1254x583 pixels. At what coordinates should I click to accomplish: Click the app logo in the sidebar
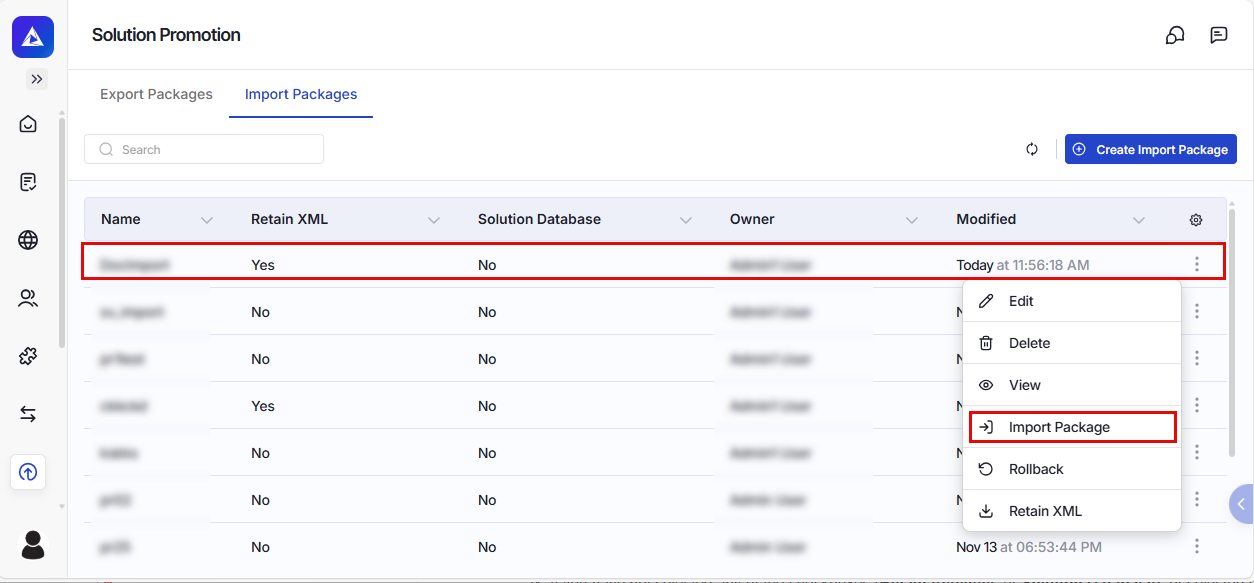pos(33,37)
